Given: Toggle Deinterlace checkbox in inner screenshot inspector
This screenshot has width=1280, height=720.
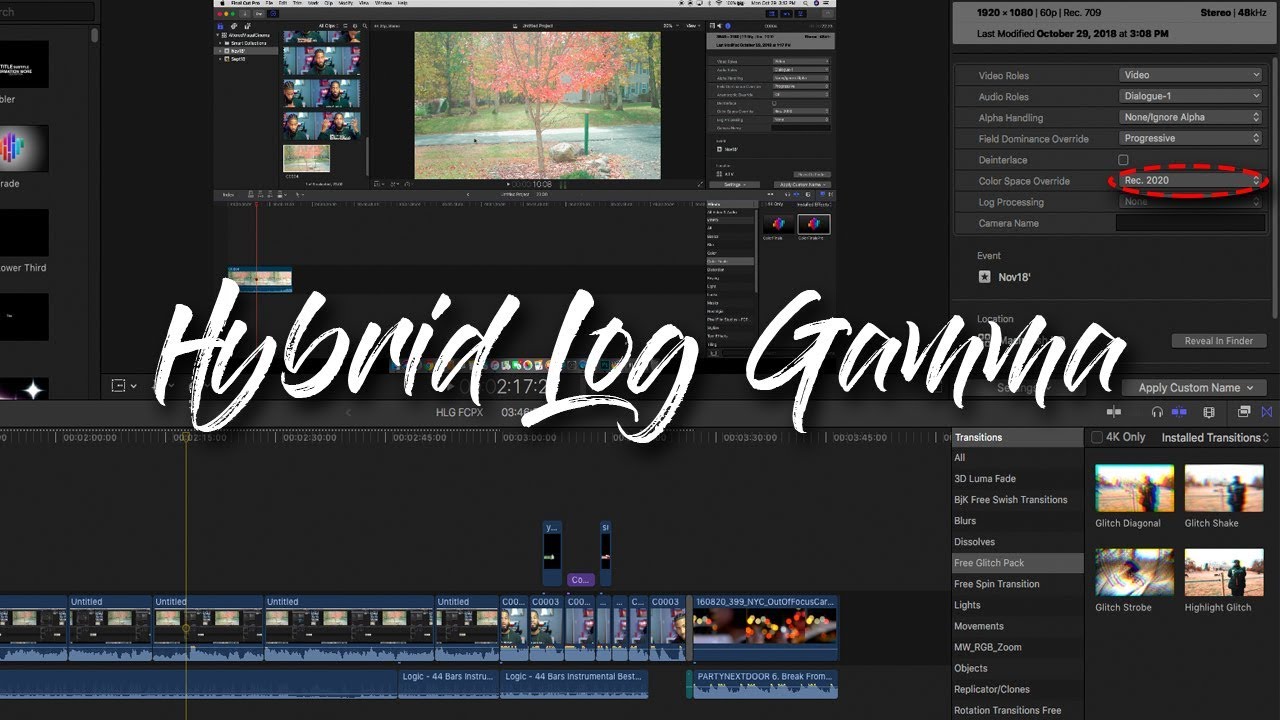Looking at the screenshot, I should point(775,103).
